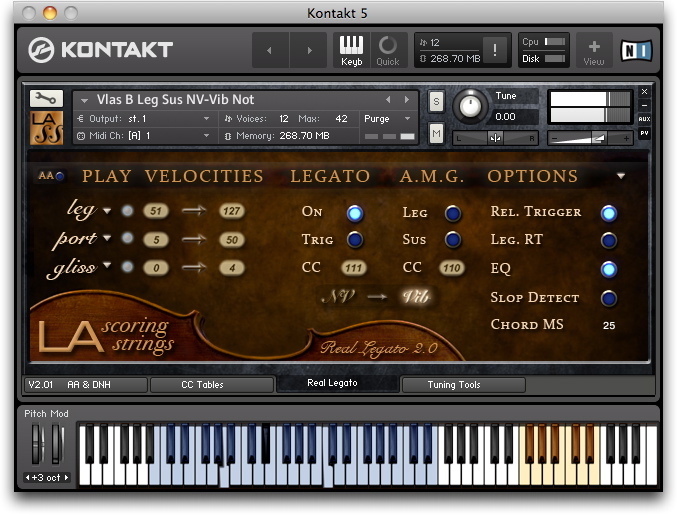
Task: Enable the Legato Trig switch
Action: tap(355, 240)
